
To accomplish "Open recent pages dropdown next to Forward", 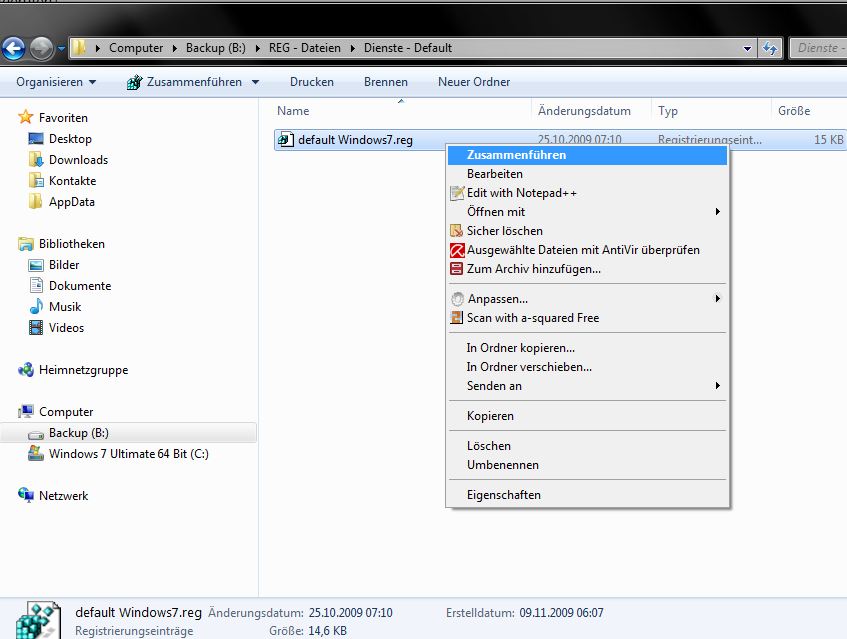I will 61,49.
